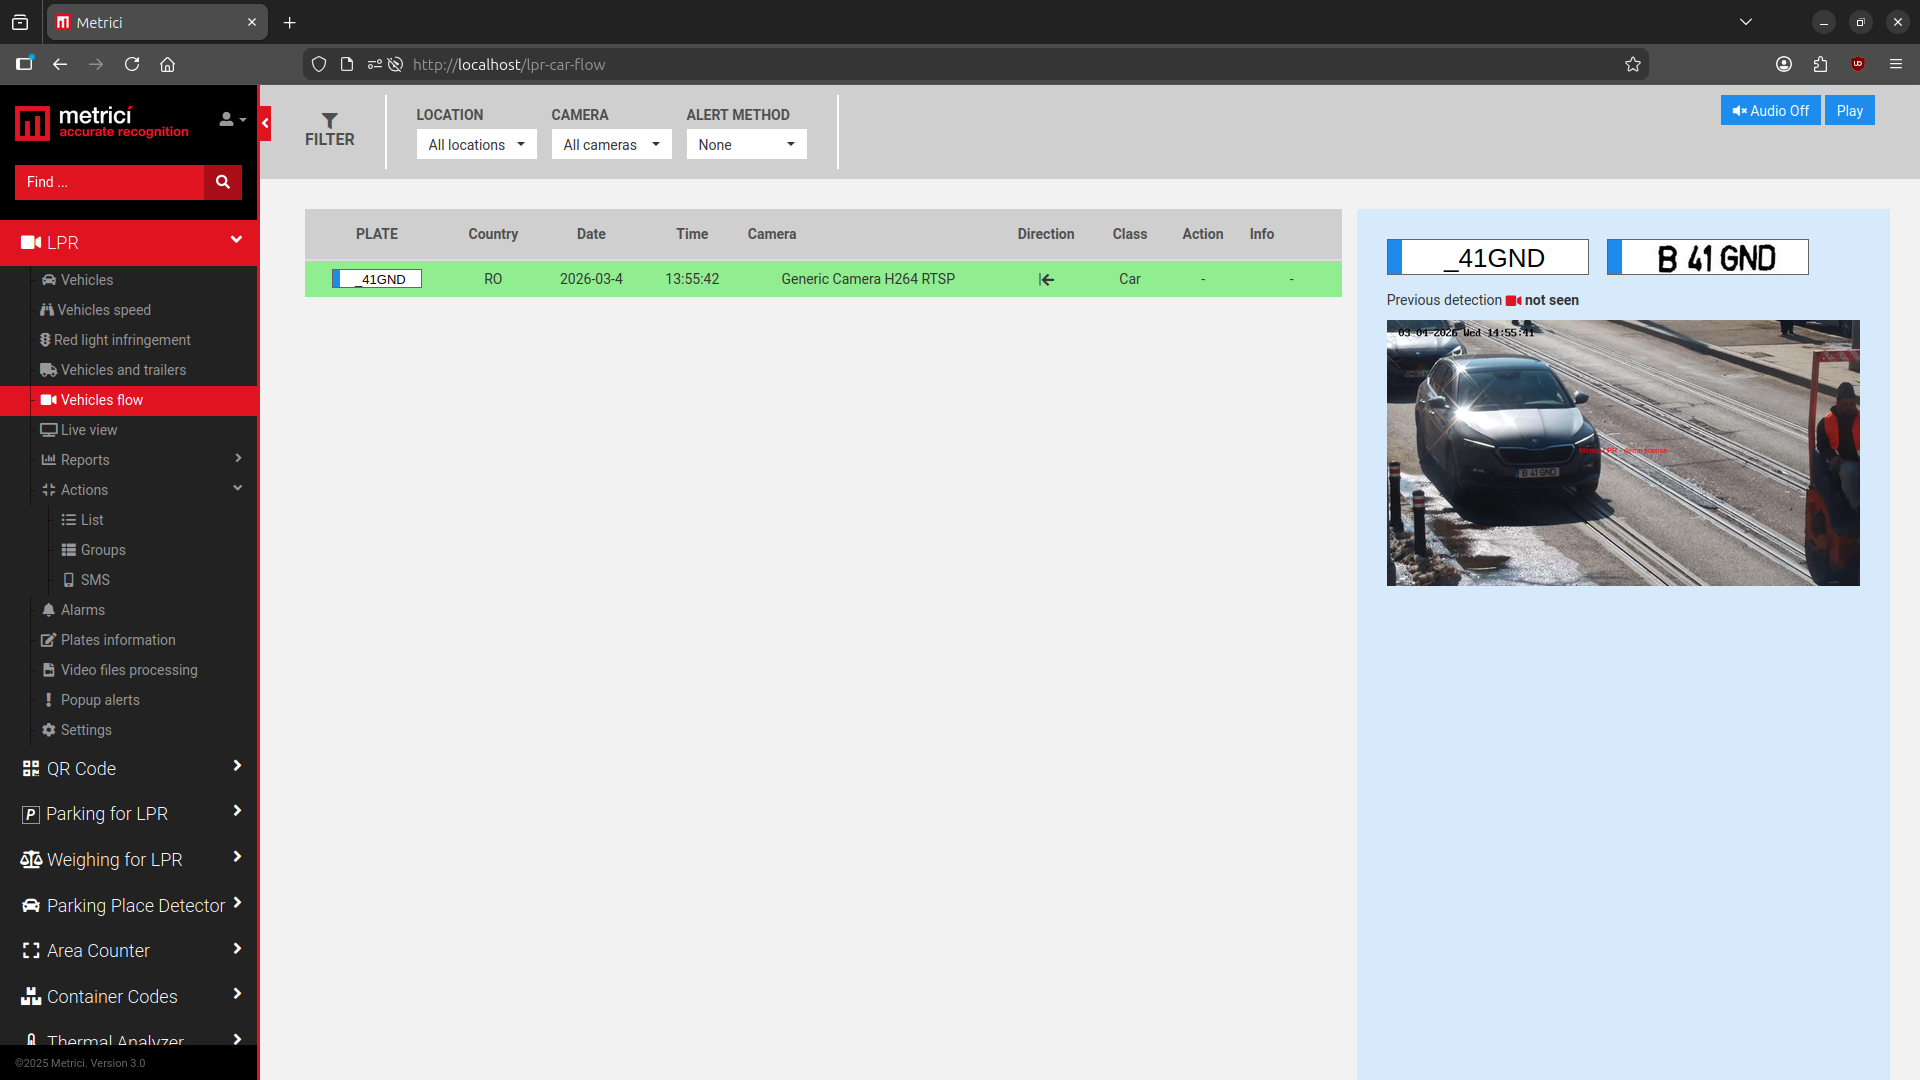Expand Parking Place Detector section
Image resolution: width=1920 pixels, height=1080 pixels.
click(x=129, y=905)
